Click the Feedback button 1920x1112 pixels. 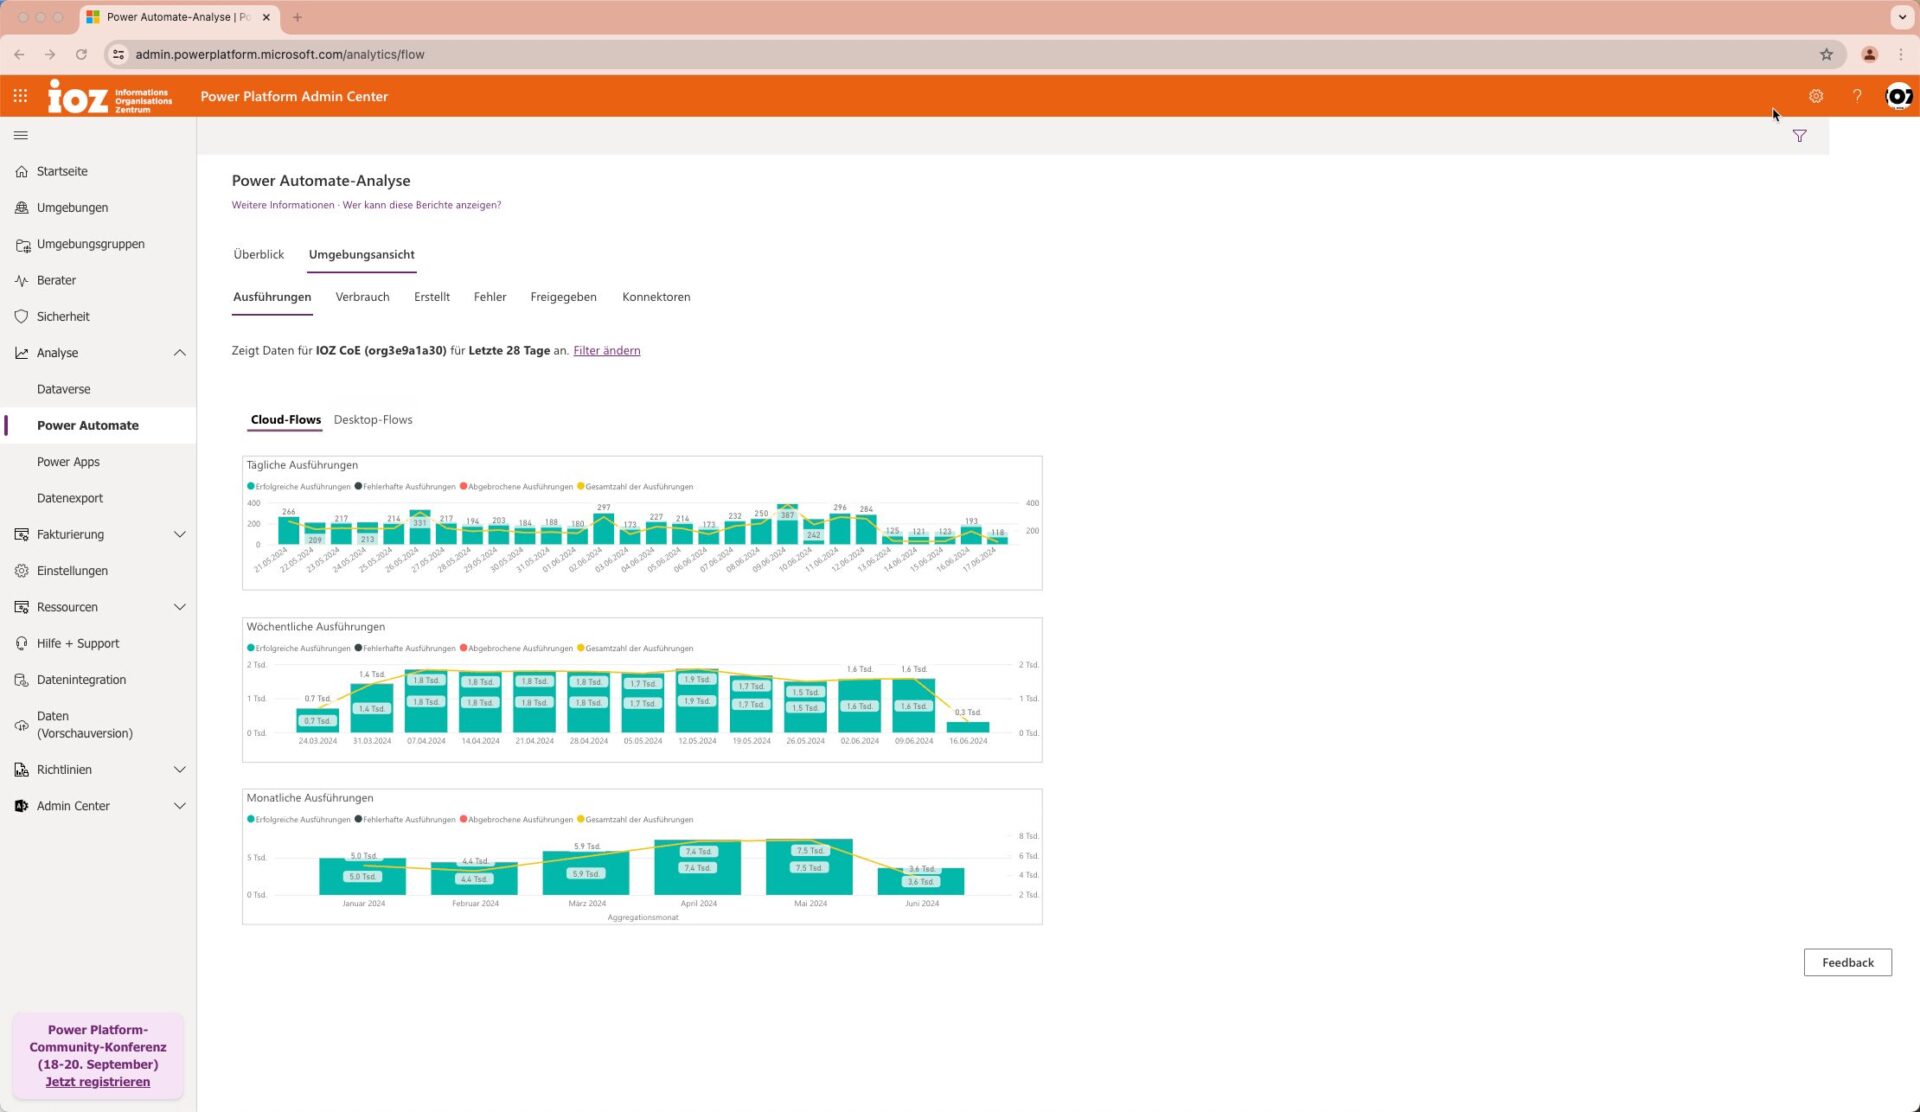[x=1847, y=963]
